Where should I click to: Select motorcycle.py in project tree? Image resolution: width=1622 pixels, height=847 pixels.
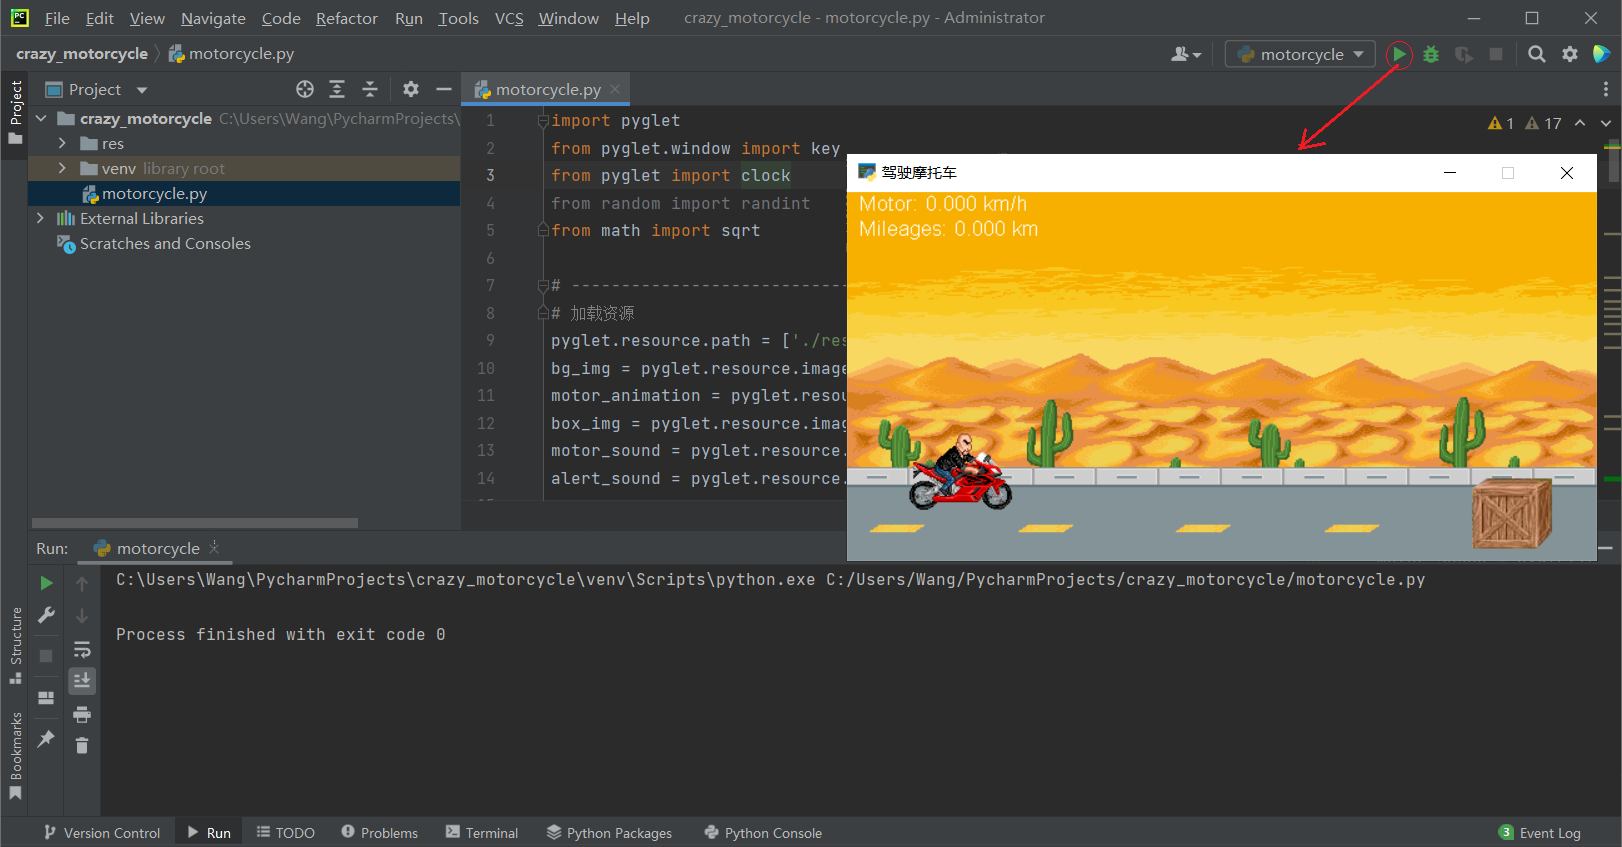click(x=154, y=193)
